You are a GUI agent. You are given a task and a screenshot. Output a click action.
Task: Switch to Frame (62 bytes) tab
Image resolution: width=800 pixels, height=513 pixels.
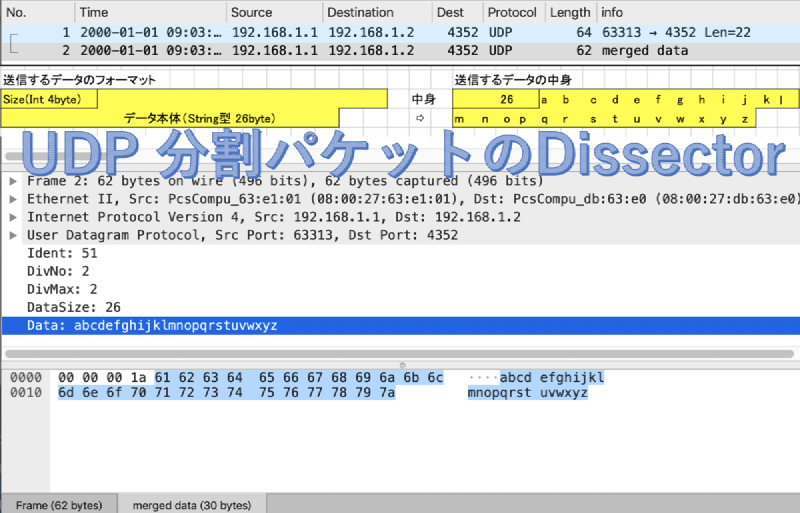click(59, 504)
